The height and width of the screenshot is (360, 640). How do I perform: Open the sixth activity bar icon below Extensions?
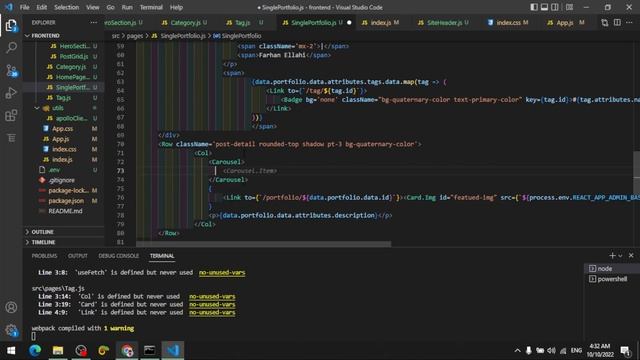tap(11, 138)
